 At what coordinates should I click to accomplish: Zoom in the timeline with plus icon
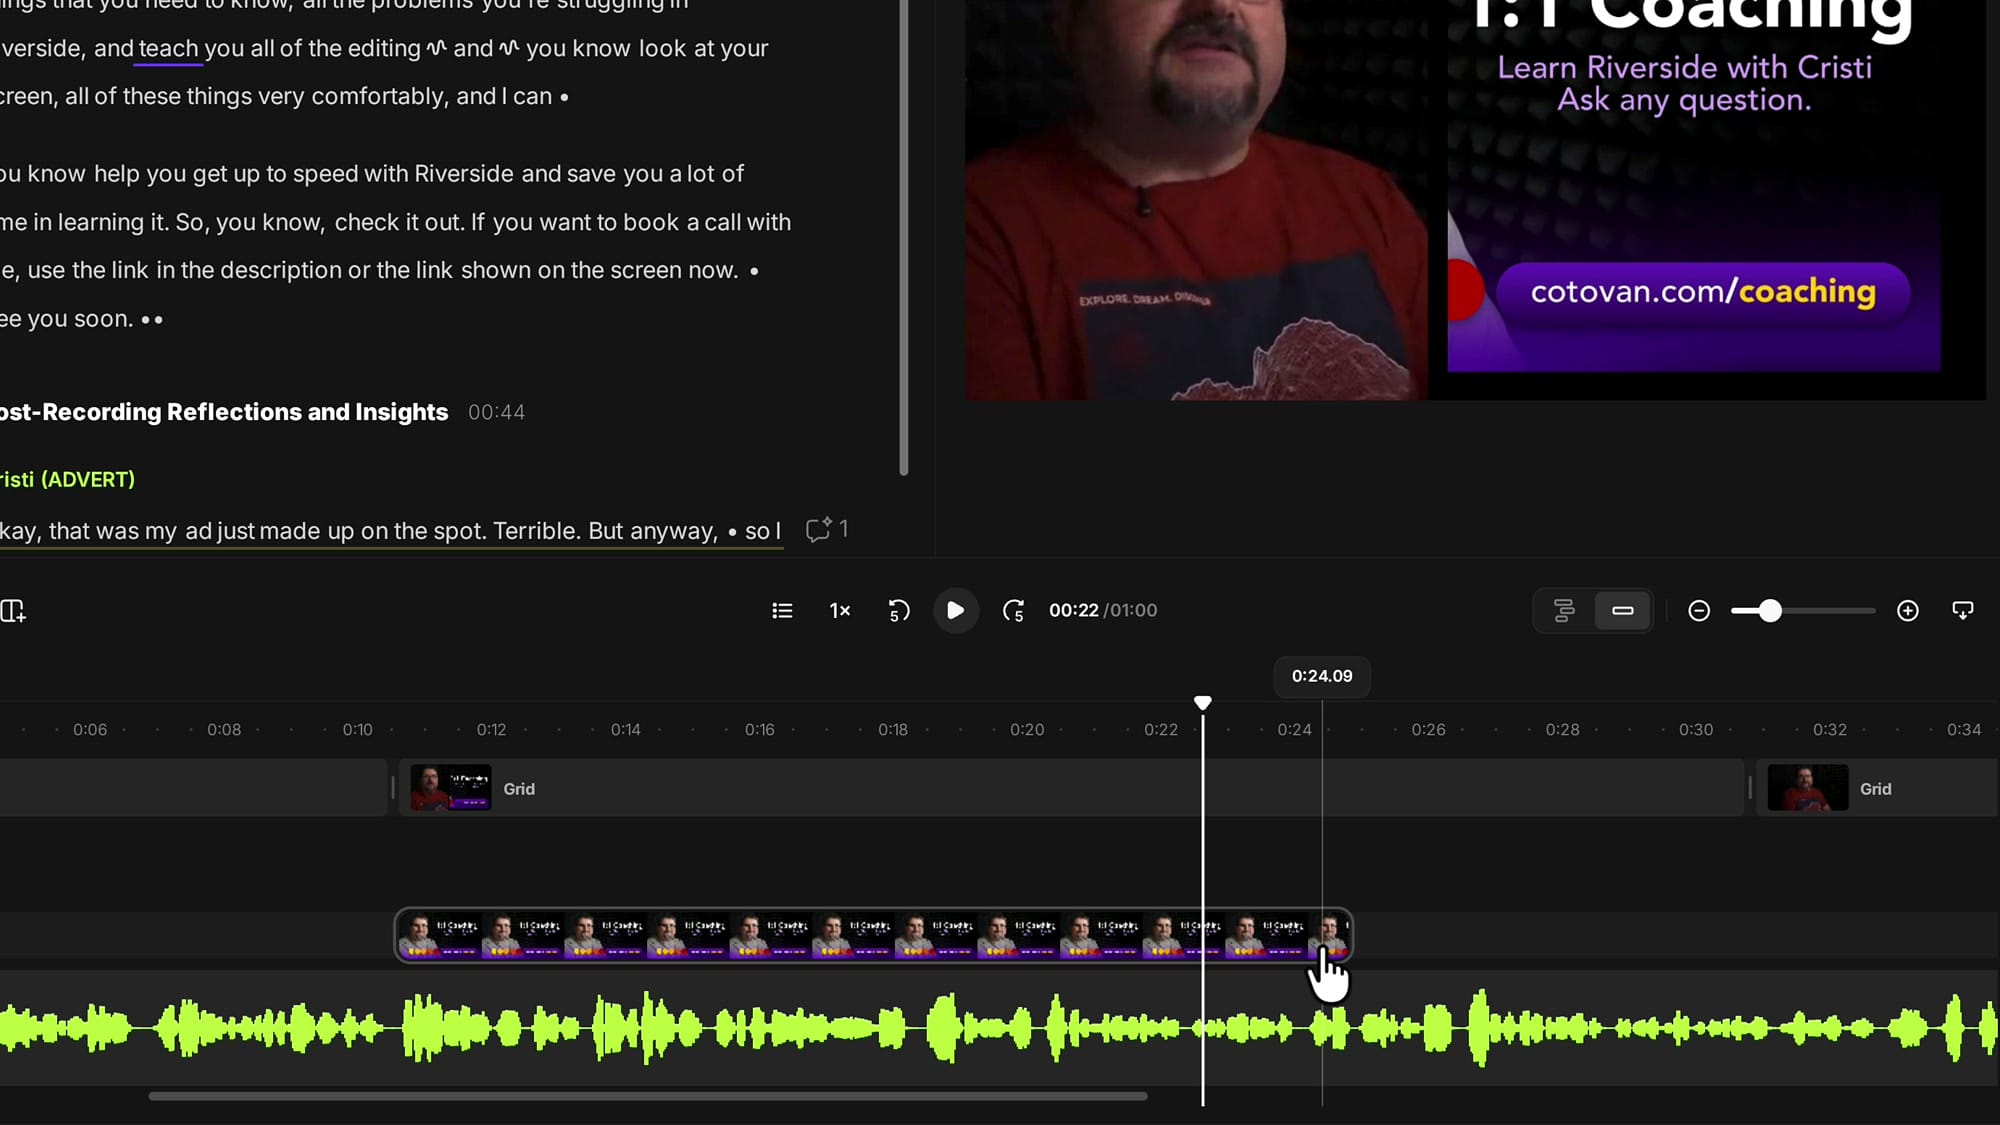pos(1908,611)
